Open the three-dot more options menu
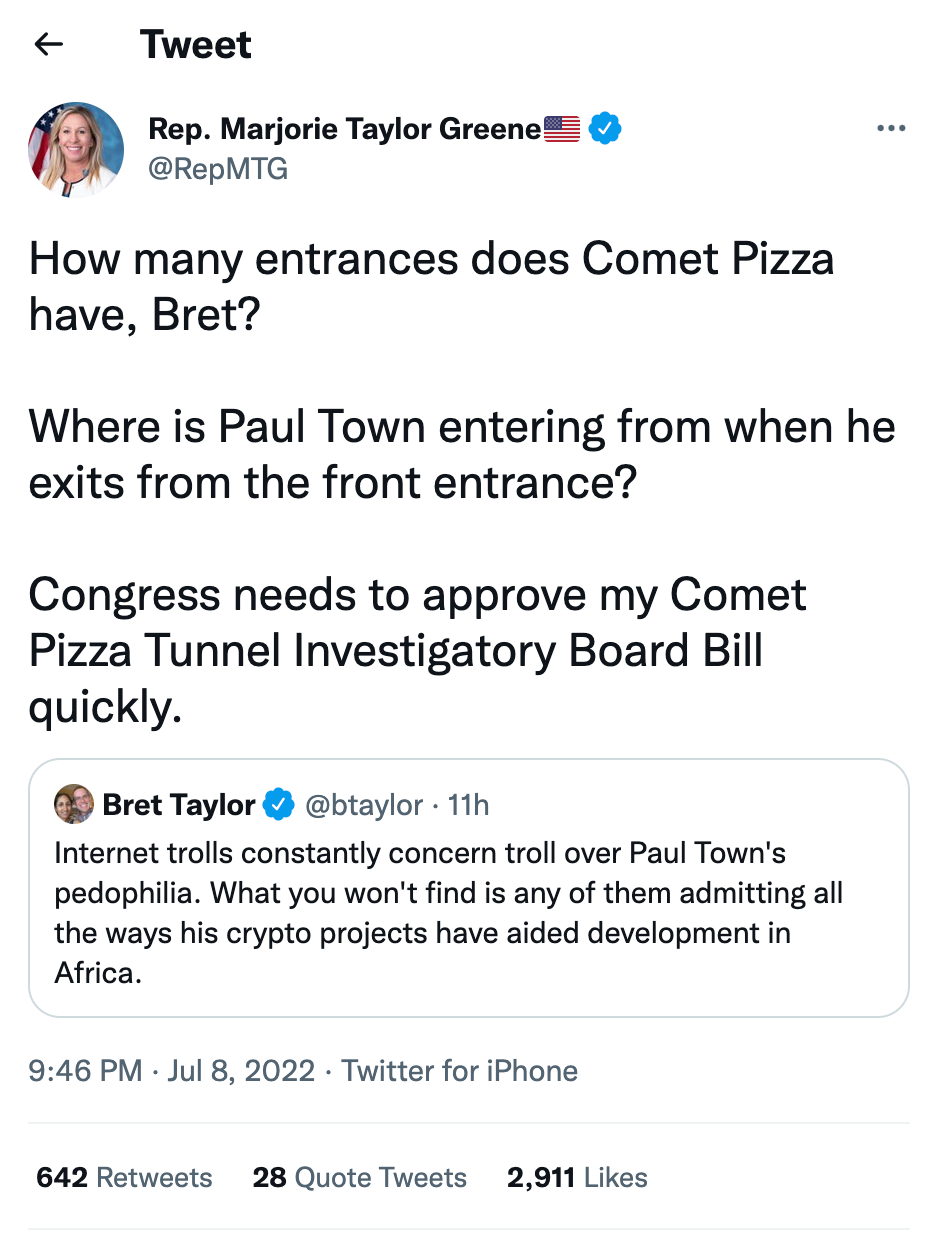 click(890, 129)
